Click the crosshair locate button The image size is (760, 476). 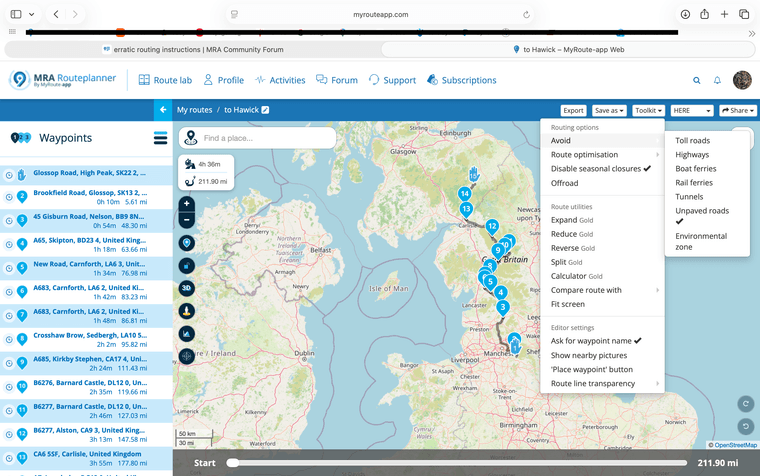(x=187, y=356)
